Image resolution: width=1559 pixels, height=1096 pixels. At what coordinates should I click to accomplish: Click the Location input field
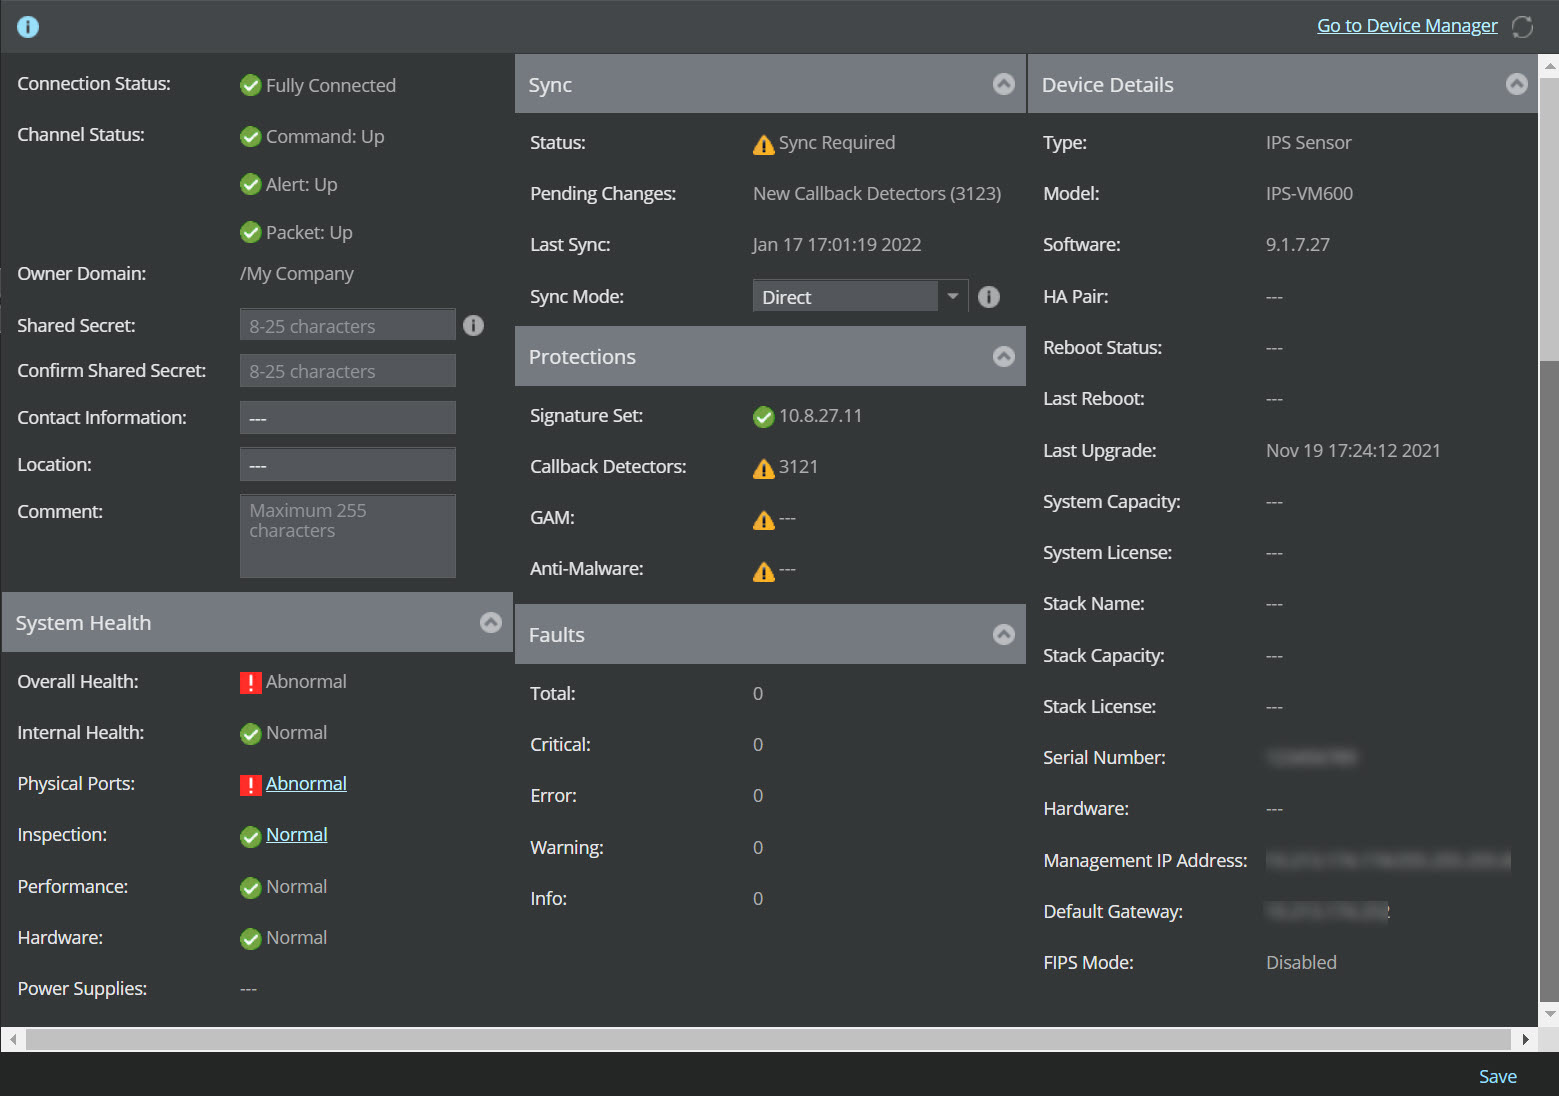point(348,464)
